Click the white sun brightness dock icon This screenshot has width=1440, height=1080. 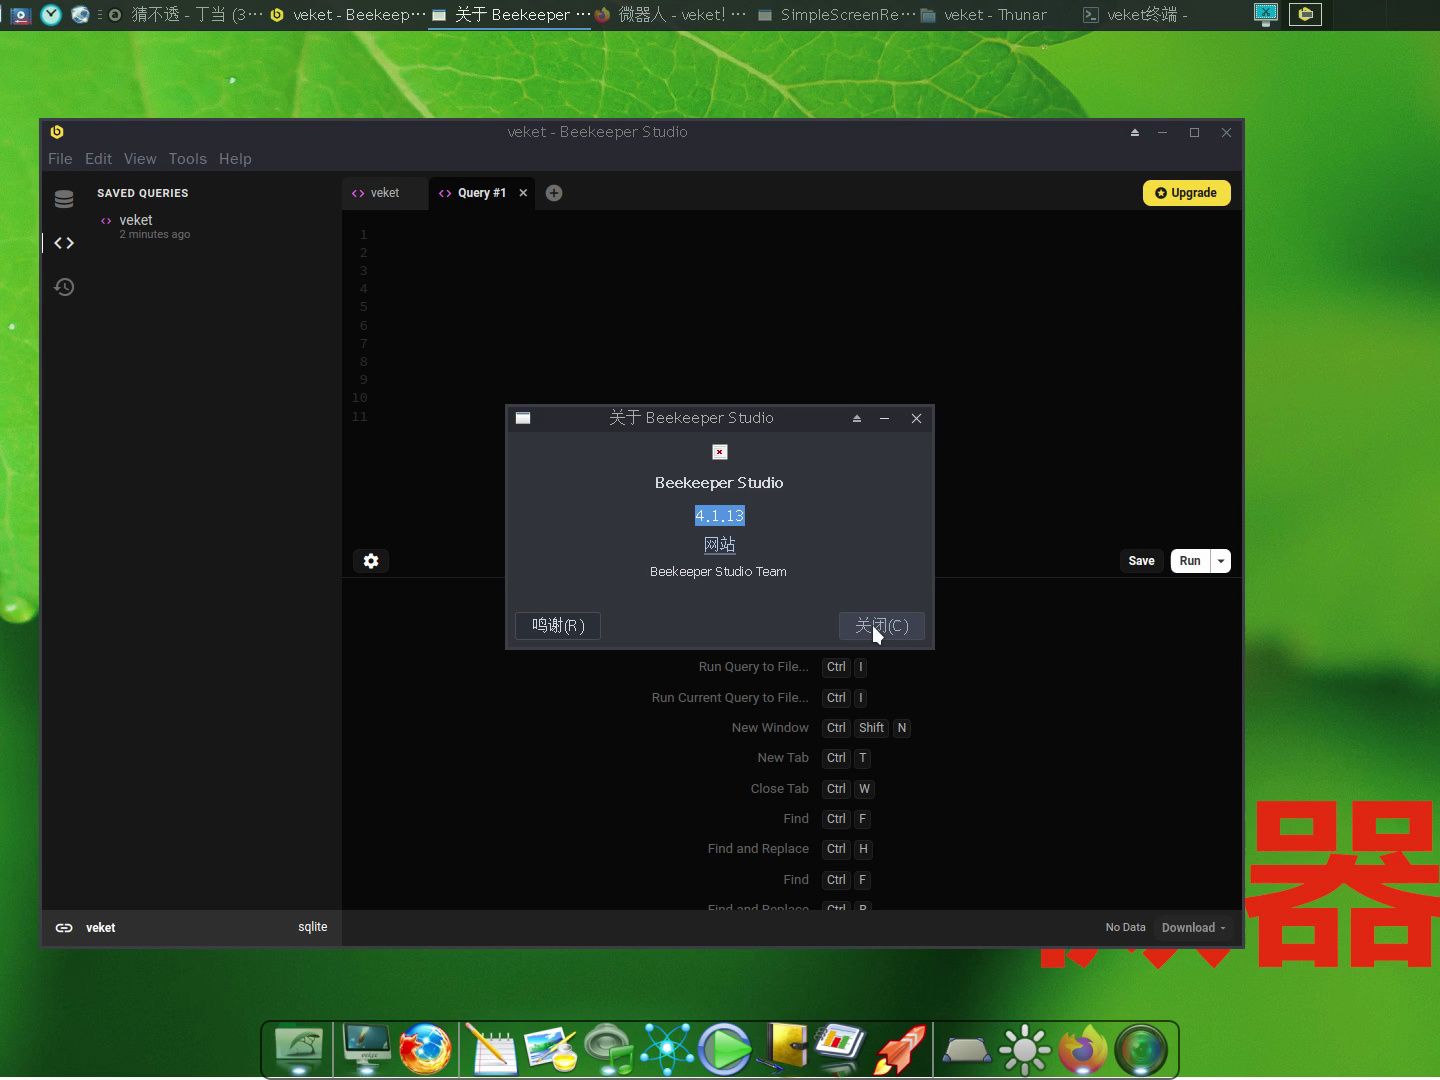(x=1024, y=1049)
